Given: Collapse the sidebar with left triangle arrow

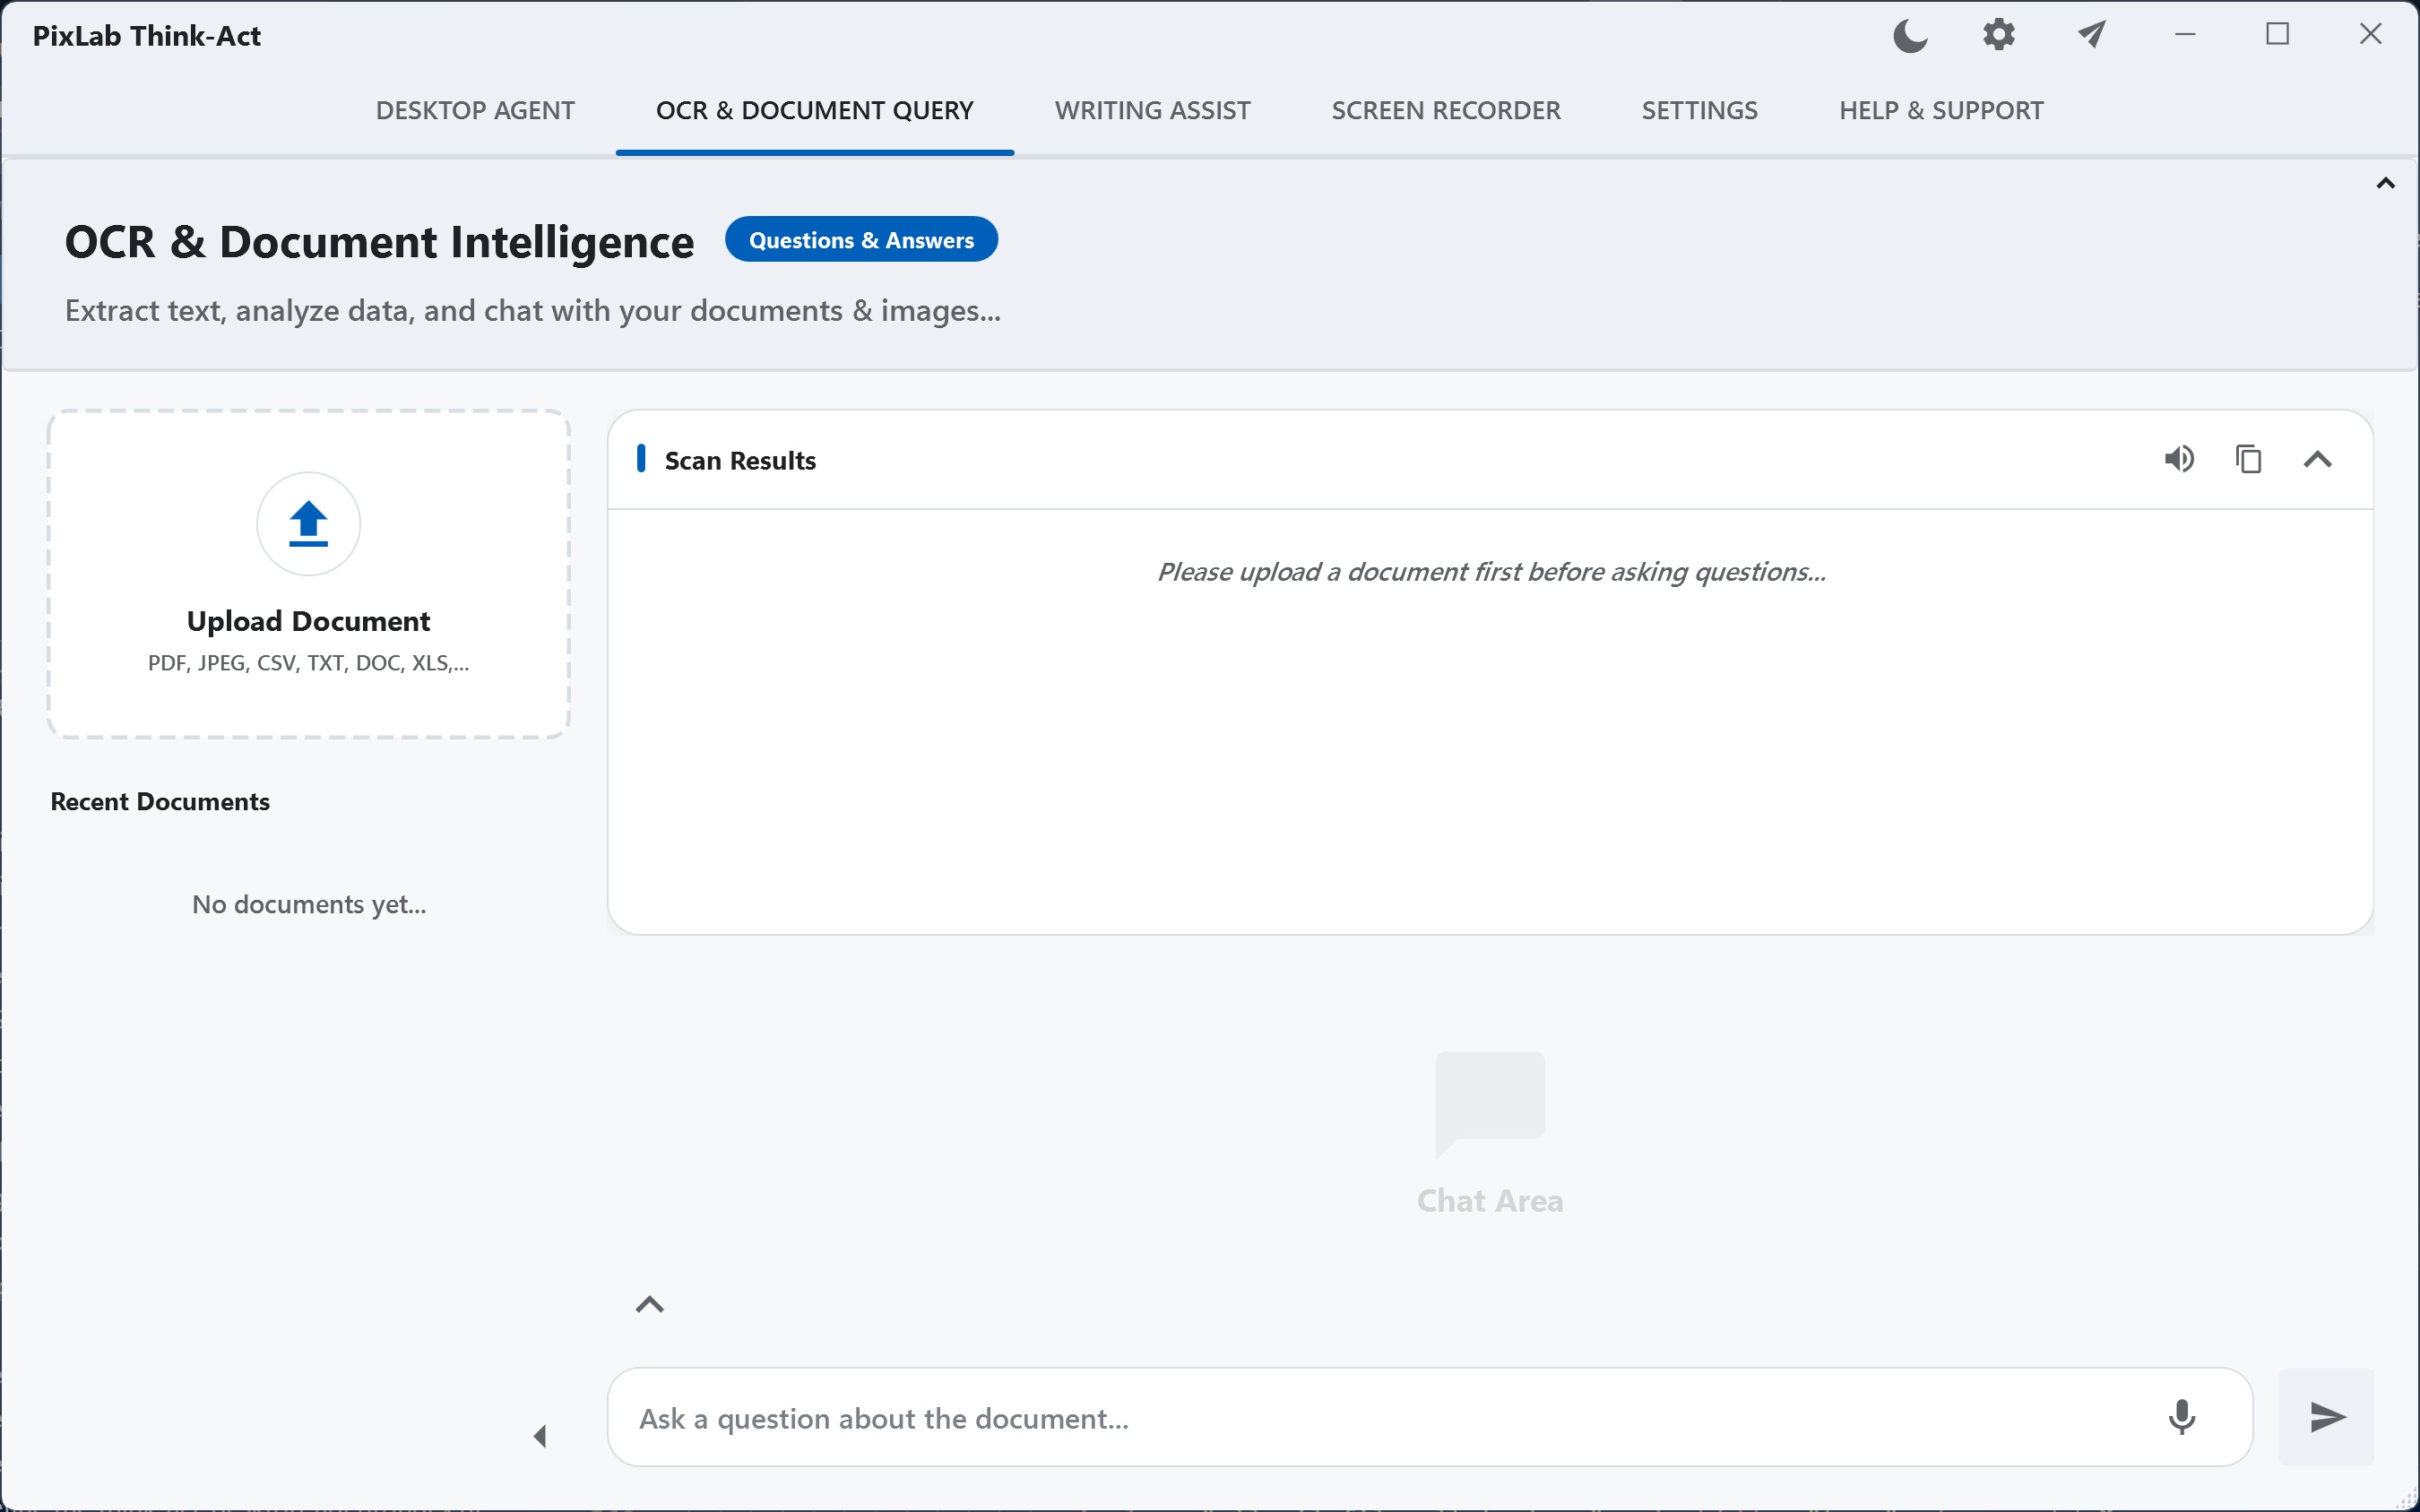Looking at the screenshot, I should coord(540,1436).
